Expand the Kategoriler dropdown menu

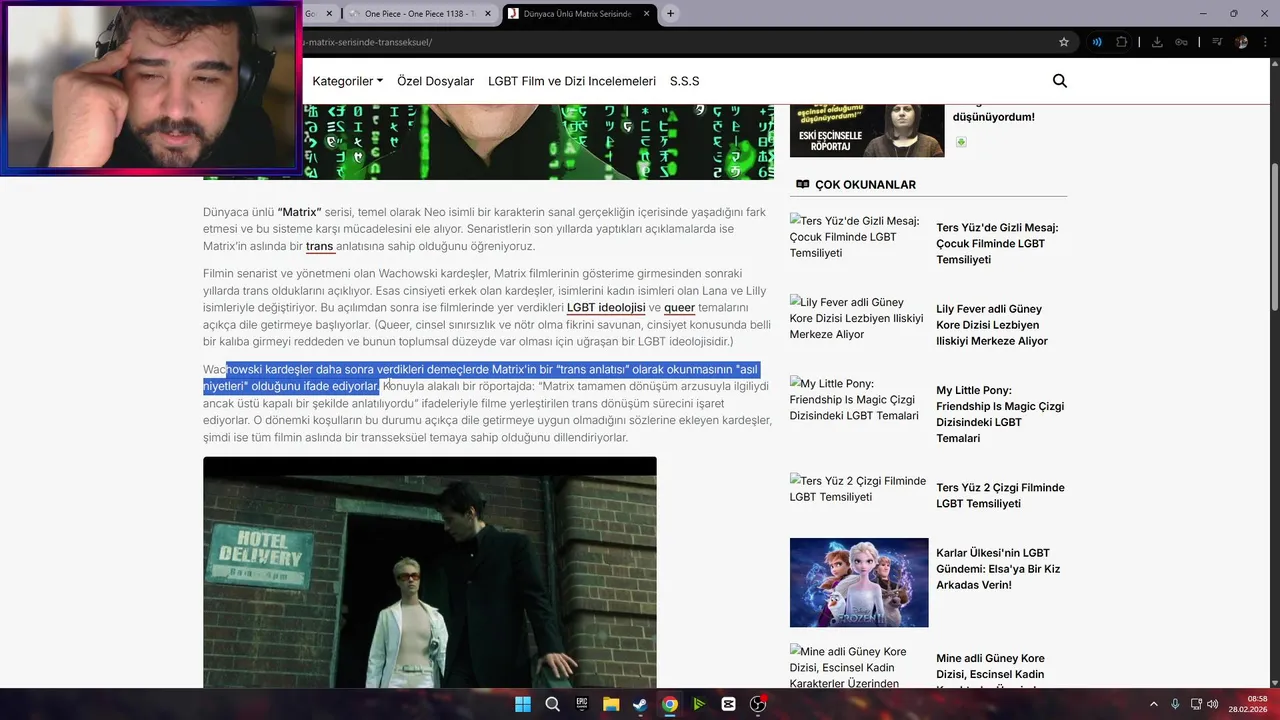347,81
